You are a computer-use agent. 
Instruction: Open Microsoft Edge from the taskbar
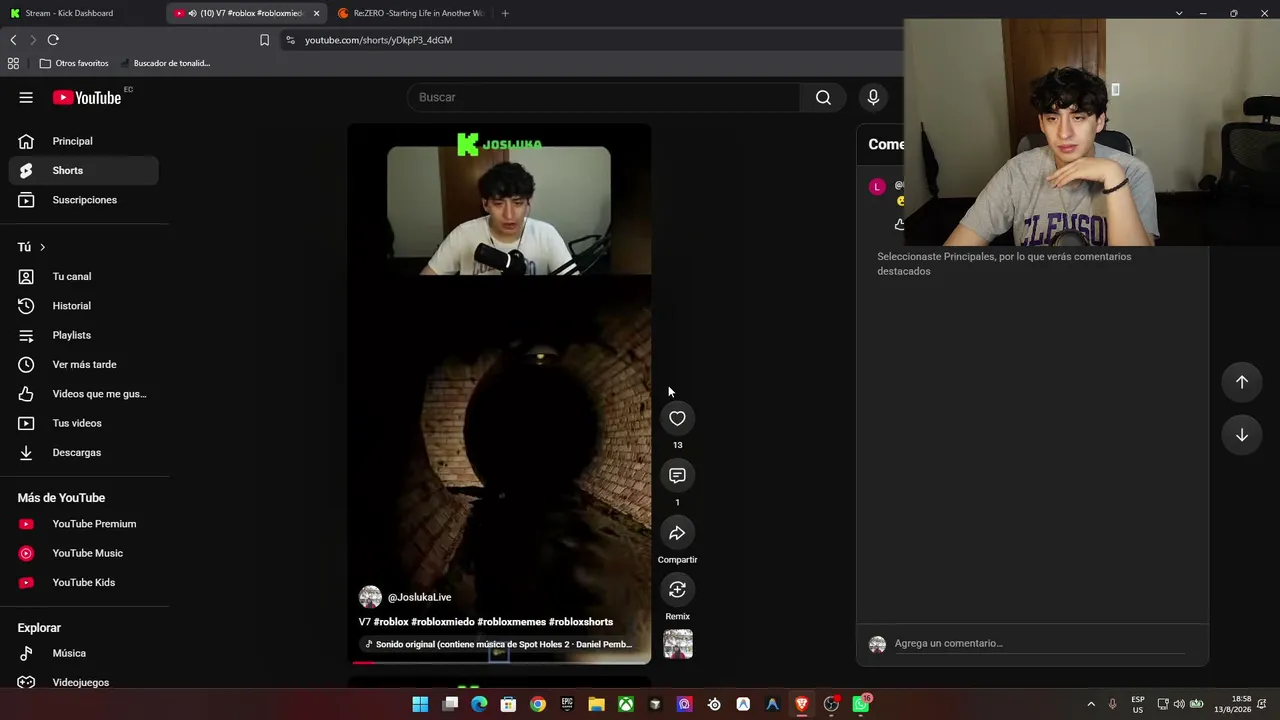point(479,704)
